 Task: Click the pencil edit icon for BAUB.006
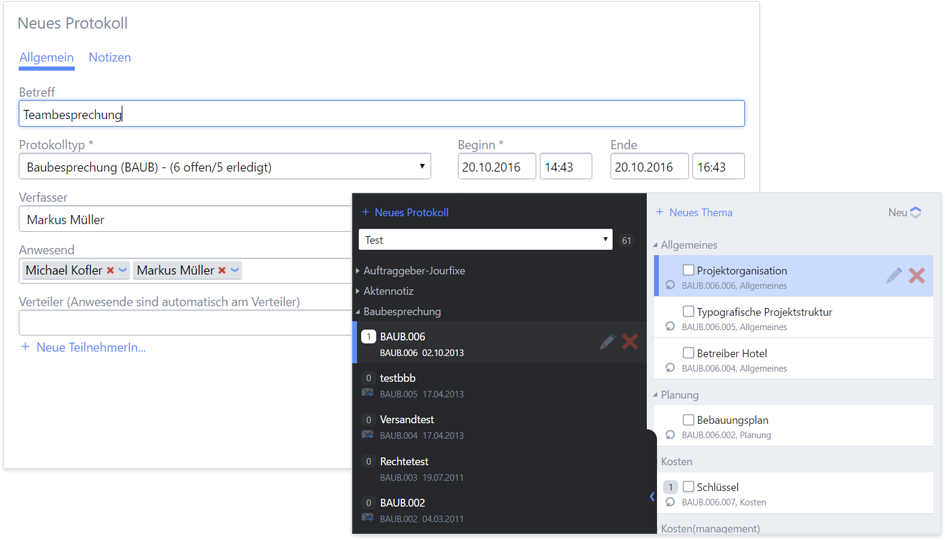pos(607,342)
